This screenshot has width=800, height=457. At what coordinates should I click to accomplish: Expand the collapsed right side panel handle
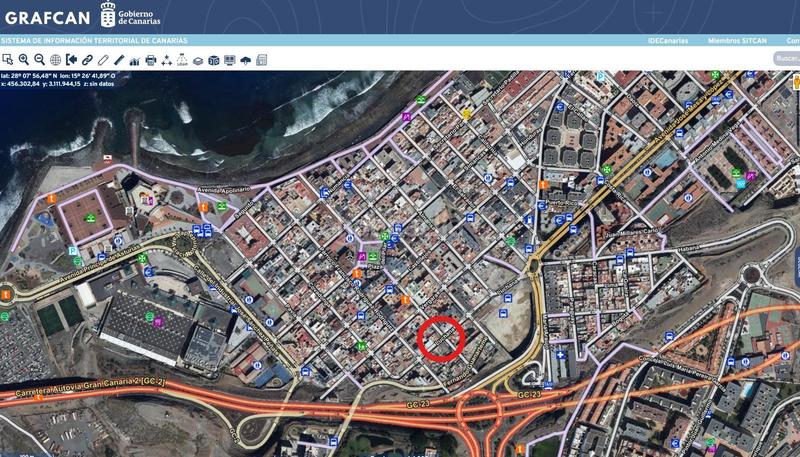(x=797, y=265)
